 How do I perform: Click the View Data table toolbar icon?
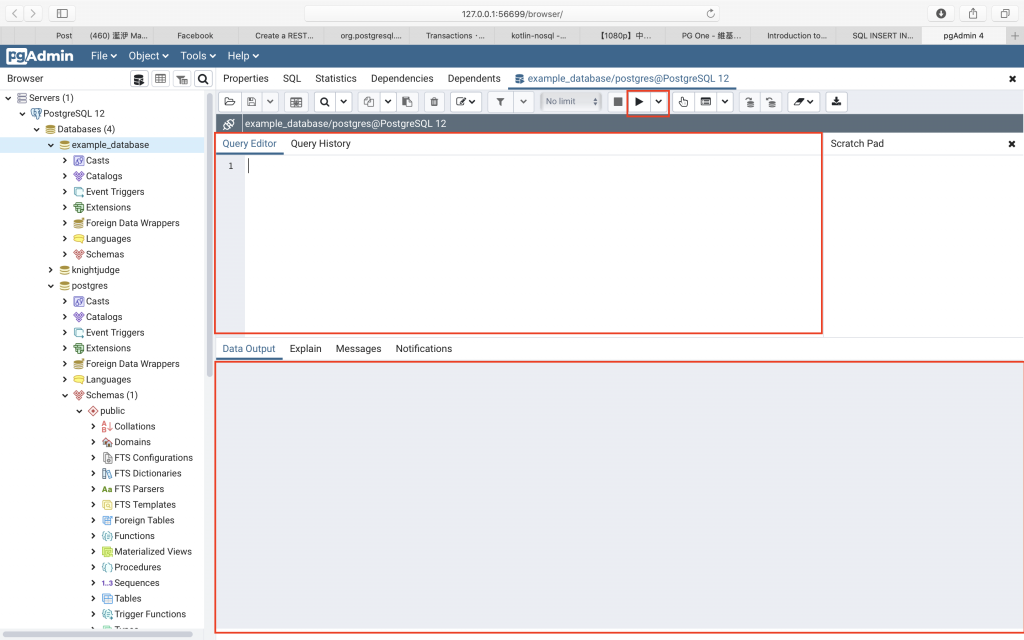296,102
